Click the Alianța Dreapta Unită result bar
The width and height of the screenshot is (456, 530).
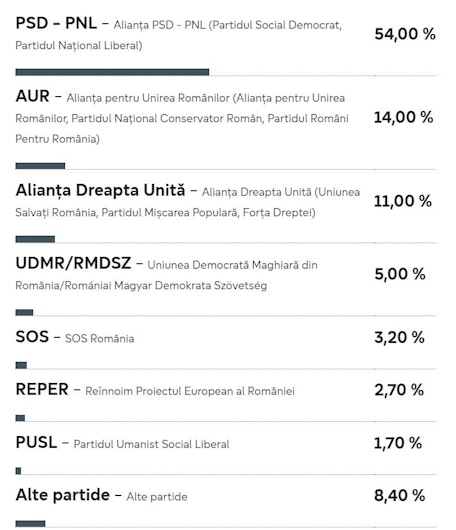coord(35,239)
